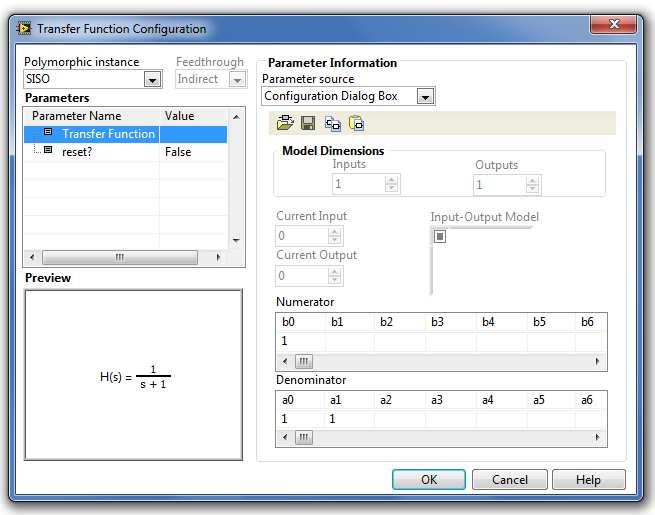Viewport: 655px width, 515px height.
Task: Click the Denominator a0 value cell
Action: coord(300,419)
